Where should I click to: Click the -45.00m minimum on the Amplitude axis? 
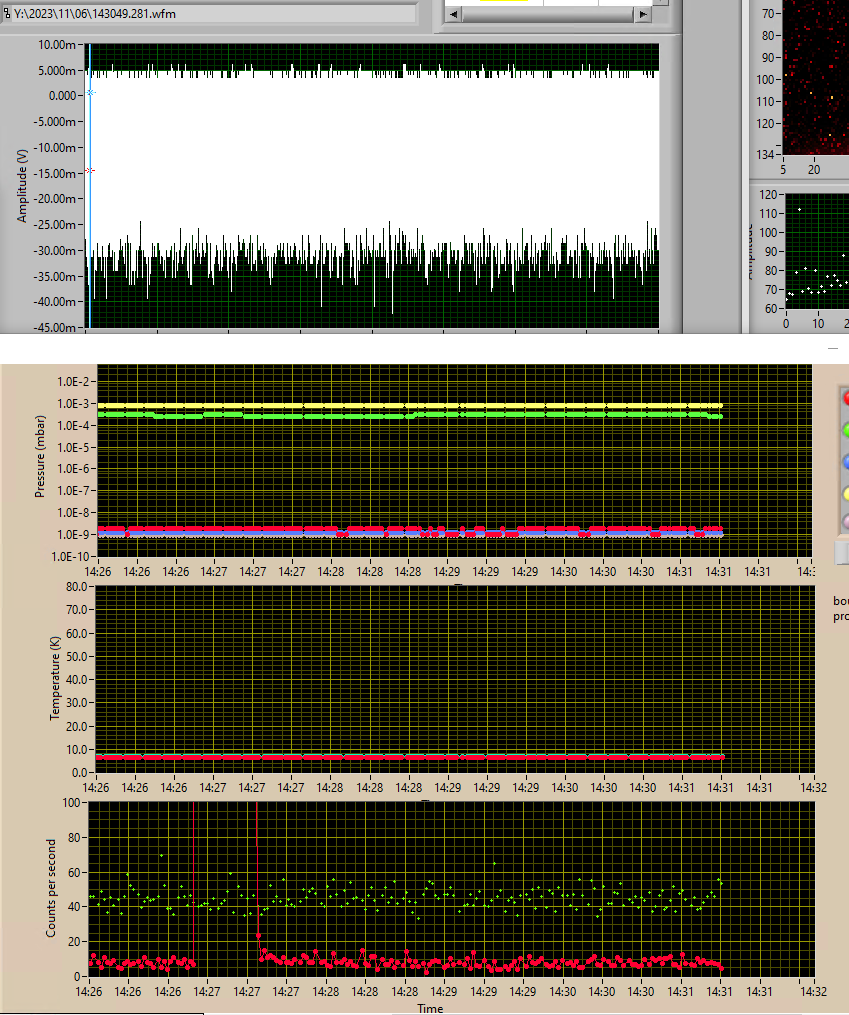(52, 327)
